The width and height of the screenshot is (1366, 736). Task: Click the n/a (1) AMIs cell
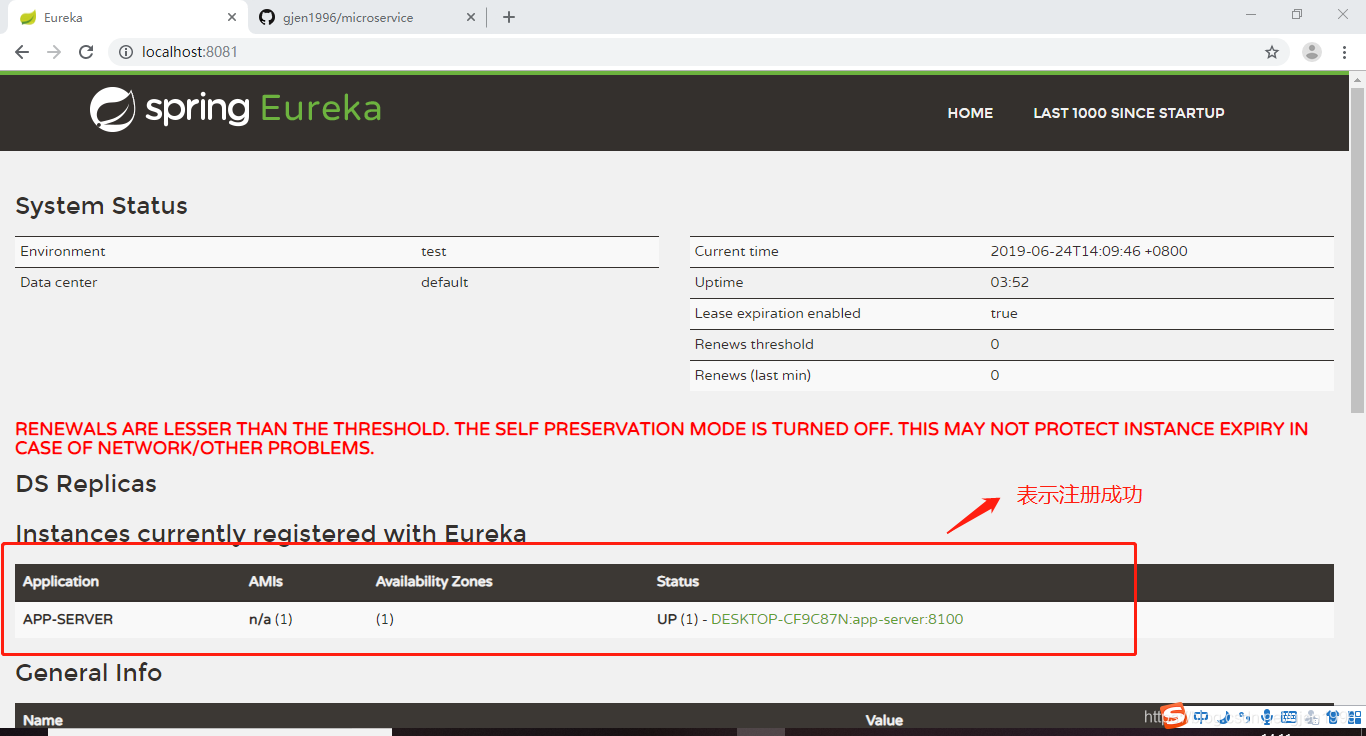[271, 619]
